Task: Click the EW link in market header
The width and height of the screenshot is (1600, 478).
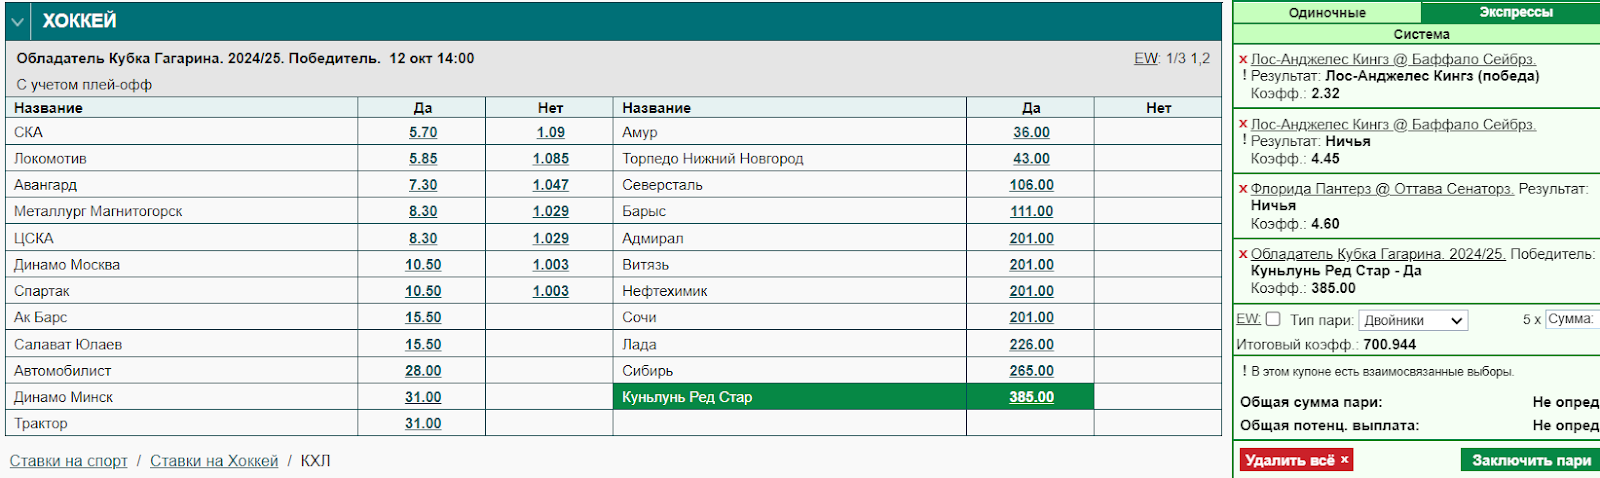Action: pos(1146,58)
